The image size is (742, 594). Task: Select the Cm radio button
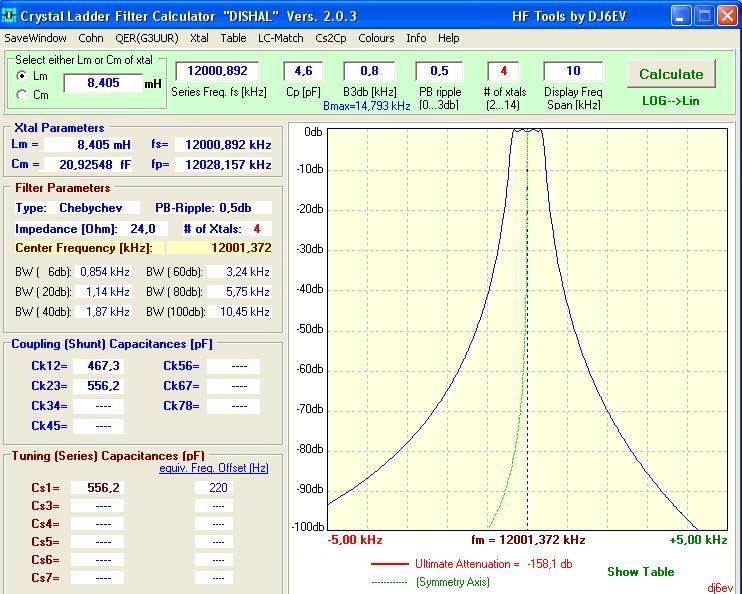[23, 95]
